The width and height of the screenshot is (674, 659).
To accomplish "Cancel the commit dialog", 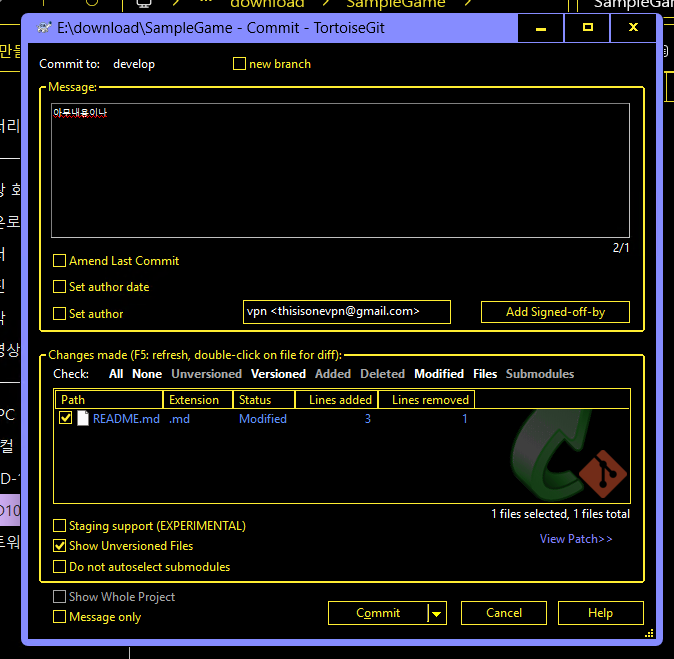I will [x=504, y=613].
